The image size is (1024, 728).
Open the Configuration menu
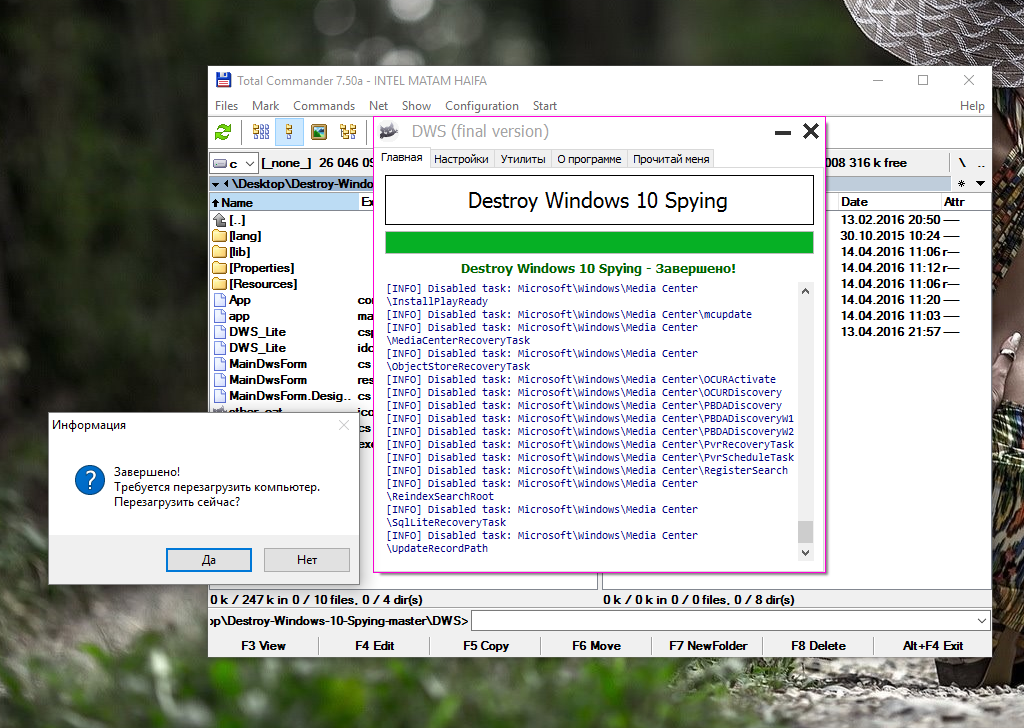pyautogui.click(x=481, y=106)
